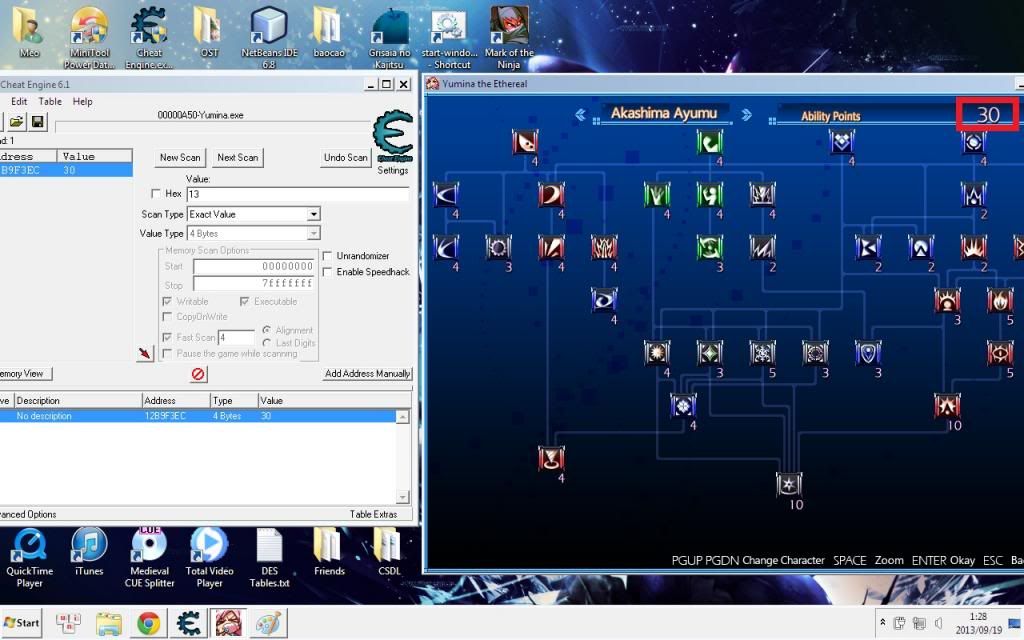The image size is (1024, 640).
Task: Click the memory scan Start address field
Action: (255, 266)
